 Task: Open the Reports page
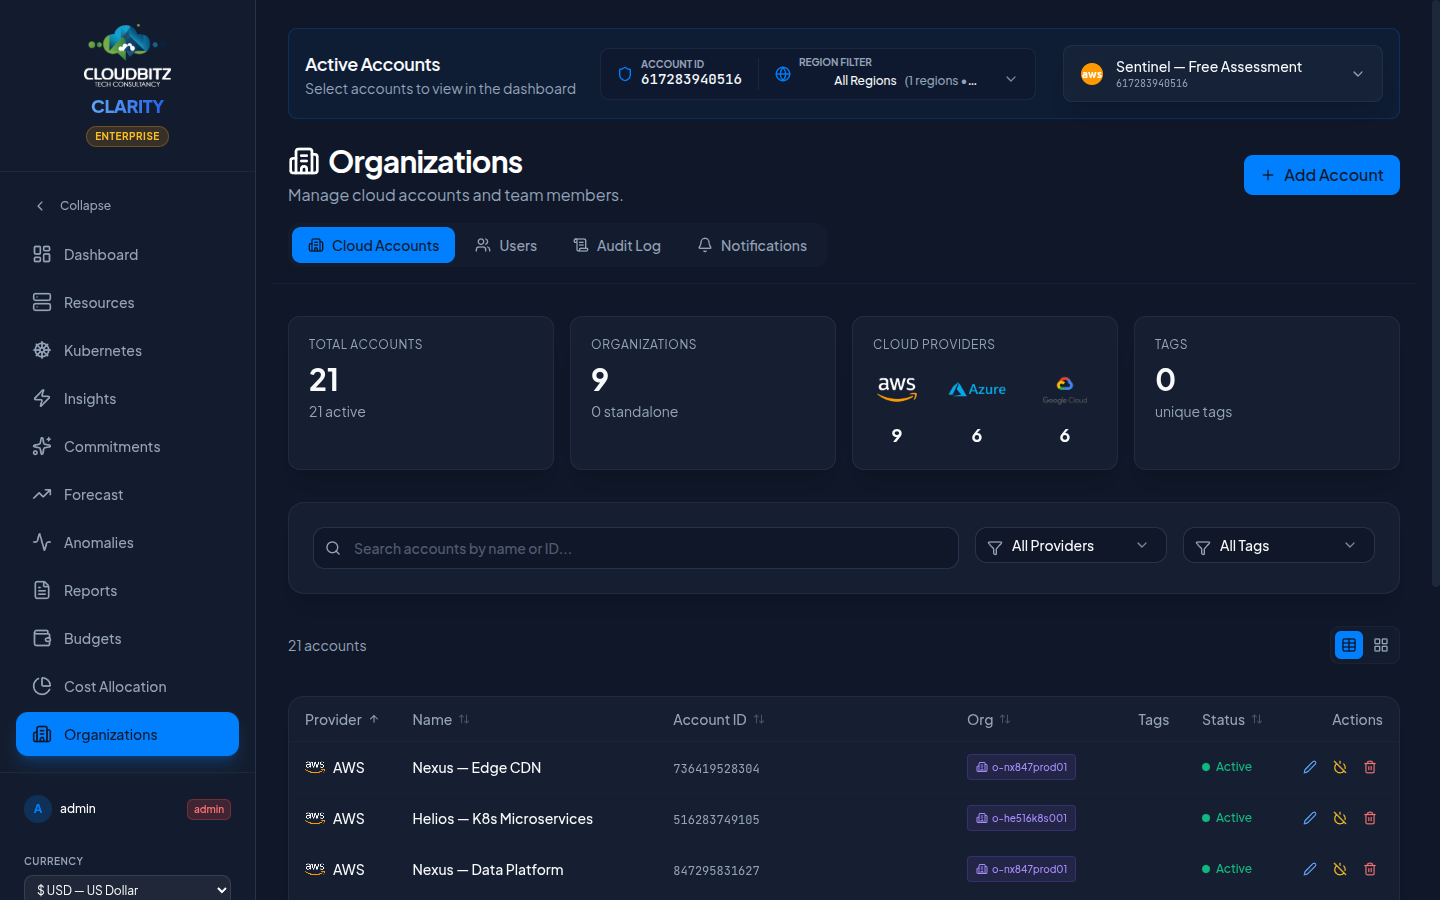127,590
